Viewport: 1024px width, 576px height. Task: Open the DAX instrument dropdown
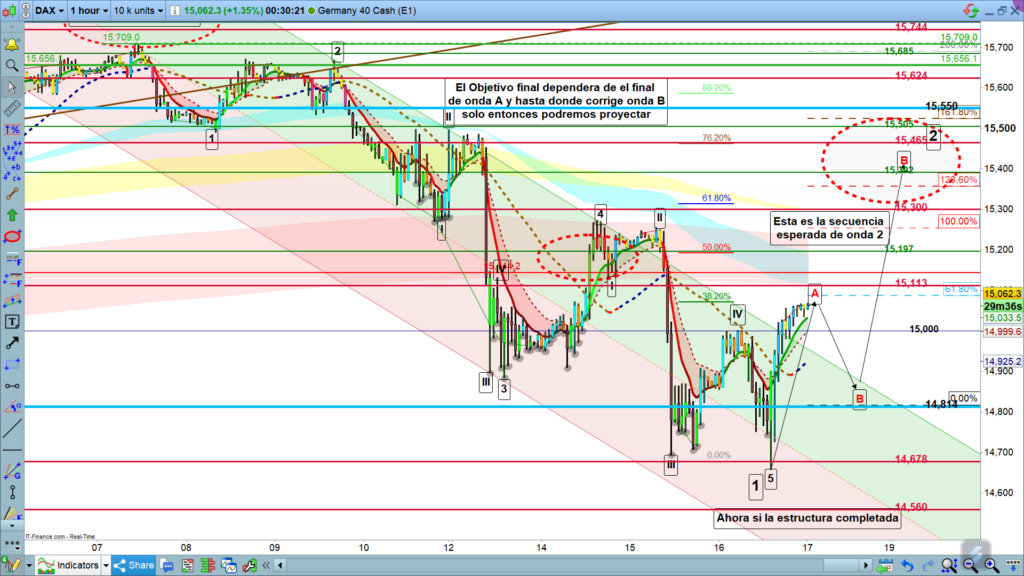(x=48, y=10)
